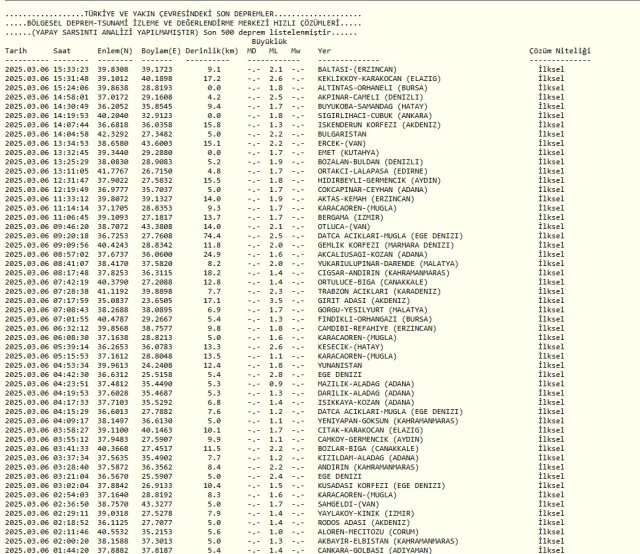Screen dimensions: 640x554
Task: Click depth value 74.4
Action: (212, 236)
